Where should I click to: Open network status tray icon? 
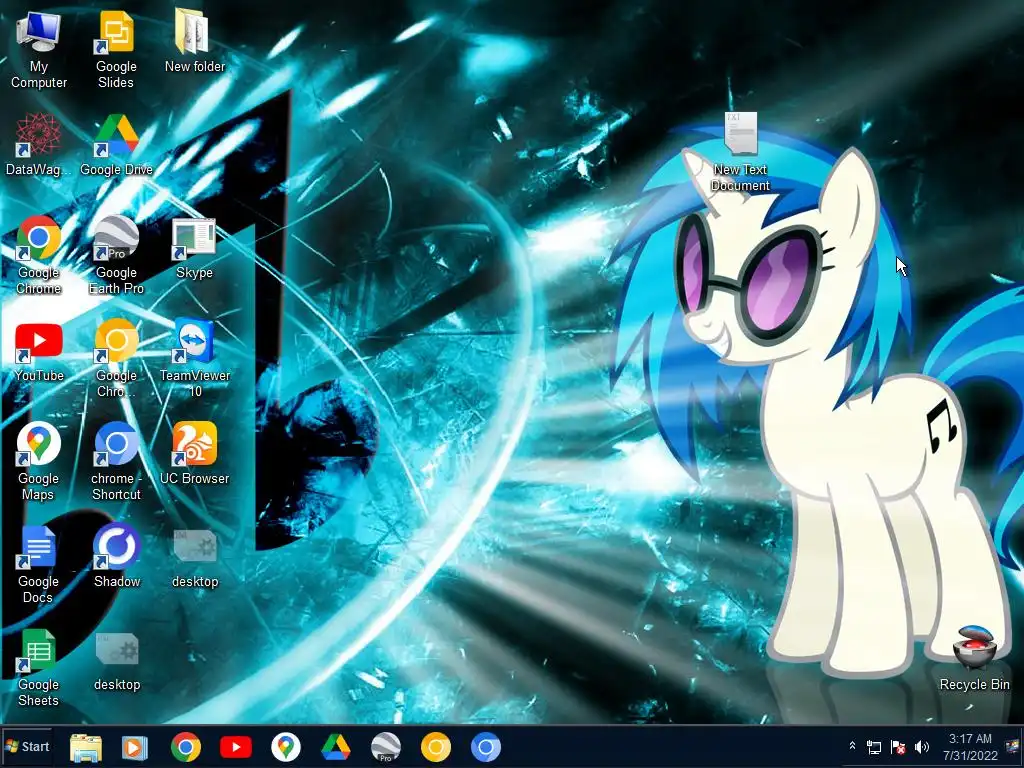[x=873, y=747]
